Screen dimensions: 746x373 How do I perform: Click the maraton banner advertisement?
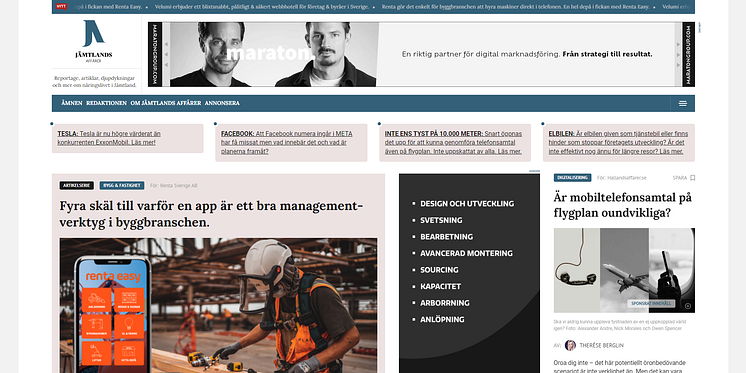pos(421,54)
